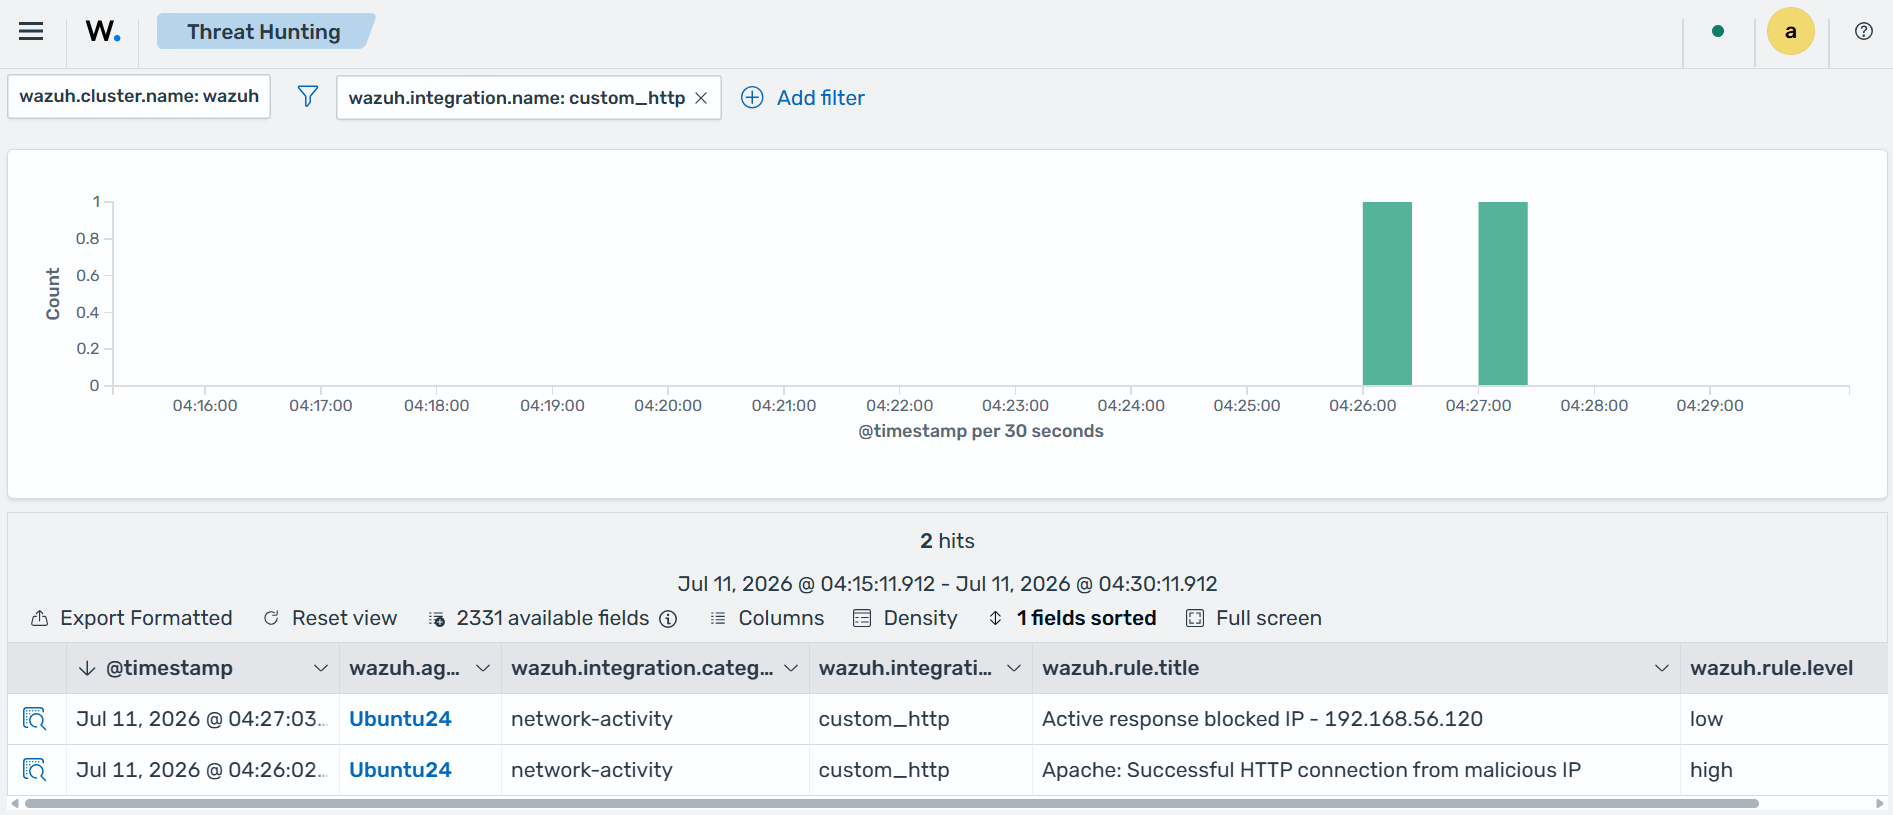Image resolution: width=1893 pixels, height=815 pixels.
Task: Open the wazuh.integrati... column chevron menu
Action: coord(1014,668)
